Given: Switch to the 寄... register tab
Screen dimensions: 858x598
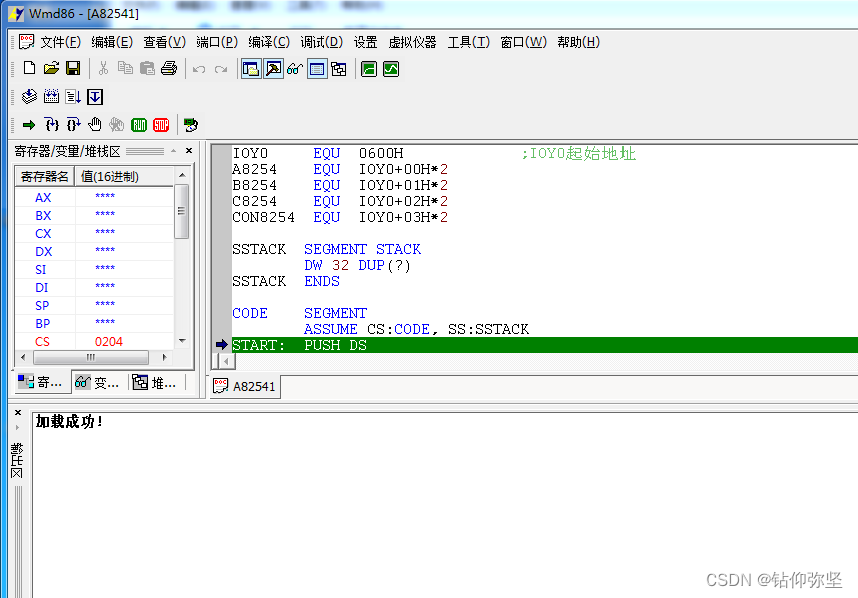Looking at the screenshot, I should point(40,382).
